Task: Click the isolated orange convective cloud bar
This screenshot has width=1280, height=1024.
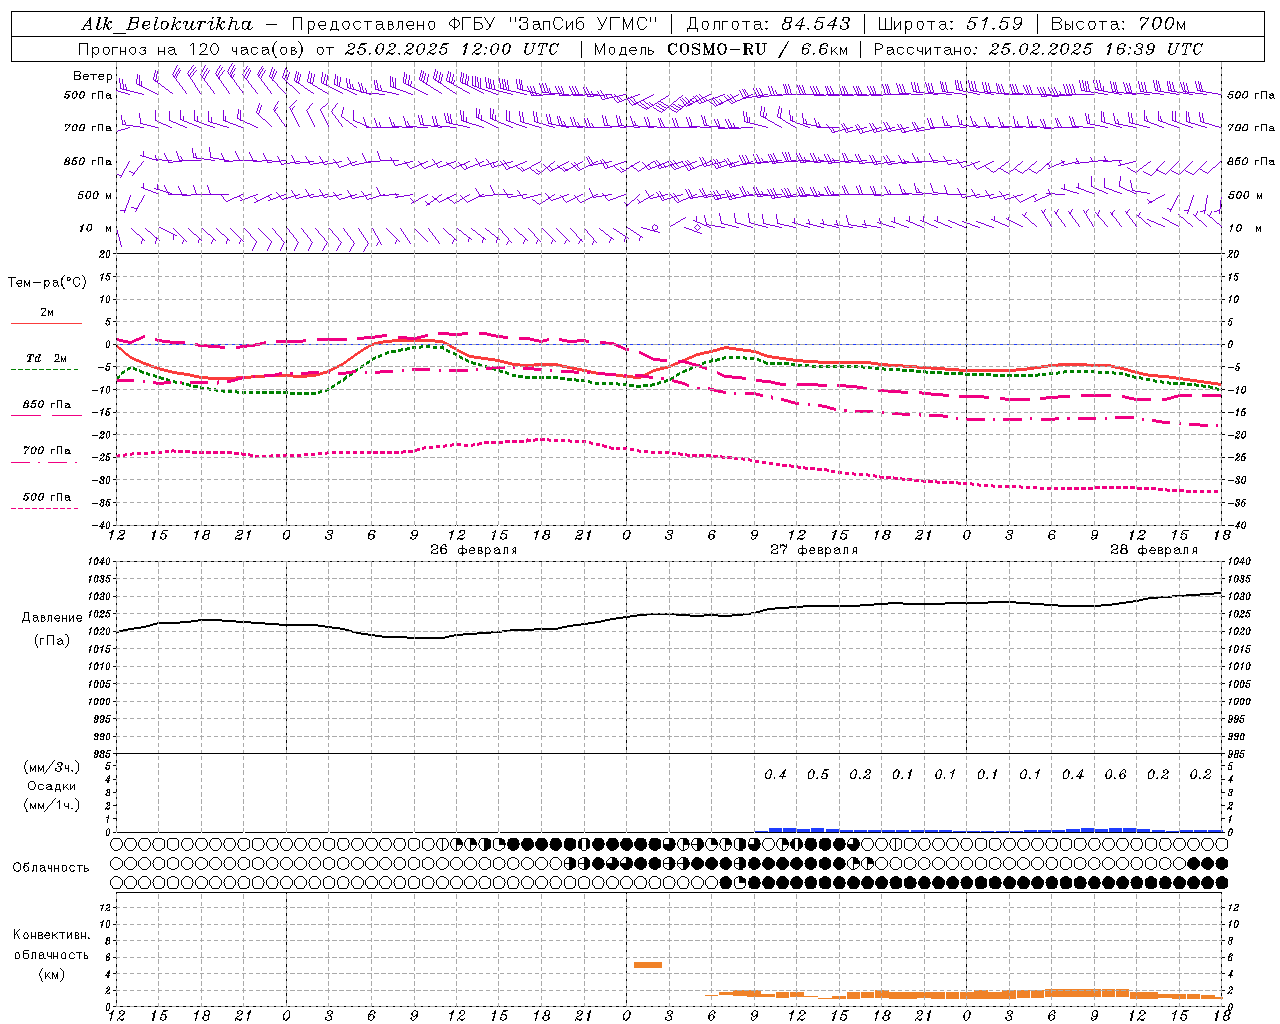Action: [x=648, y=965]
